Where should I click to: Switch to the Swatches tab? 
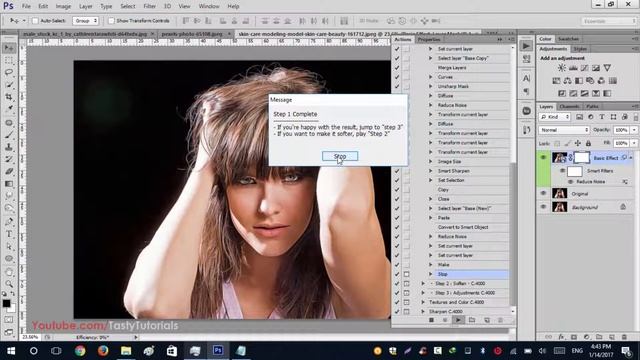click(x=568, y=39)
